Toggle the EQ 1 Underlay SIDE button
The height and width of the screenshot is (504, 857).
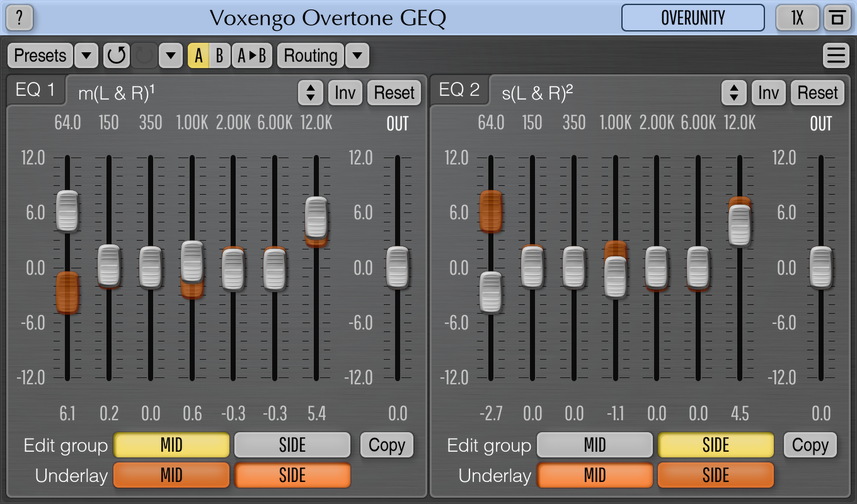[x=292, y=475]
